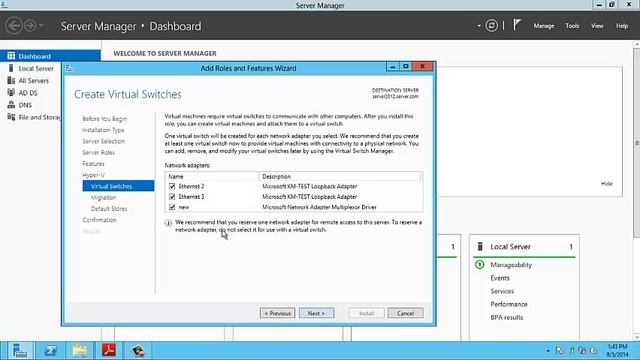Screen dimensions: 640x360
Task: Click the last pinned taskbar application icon
Action: click(x=138, y=351)
